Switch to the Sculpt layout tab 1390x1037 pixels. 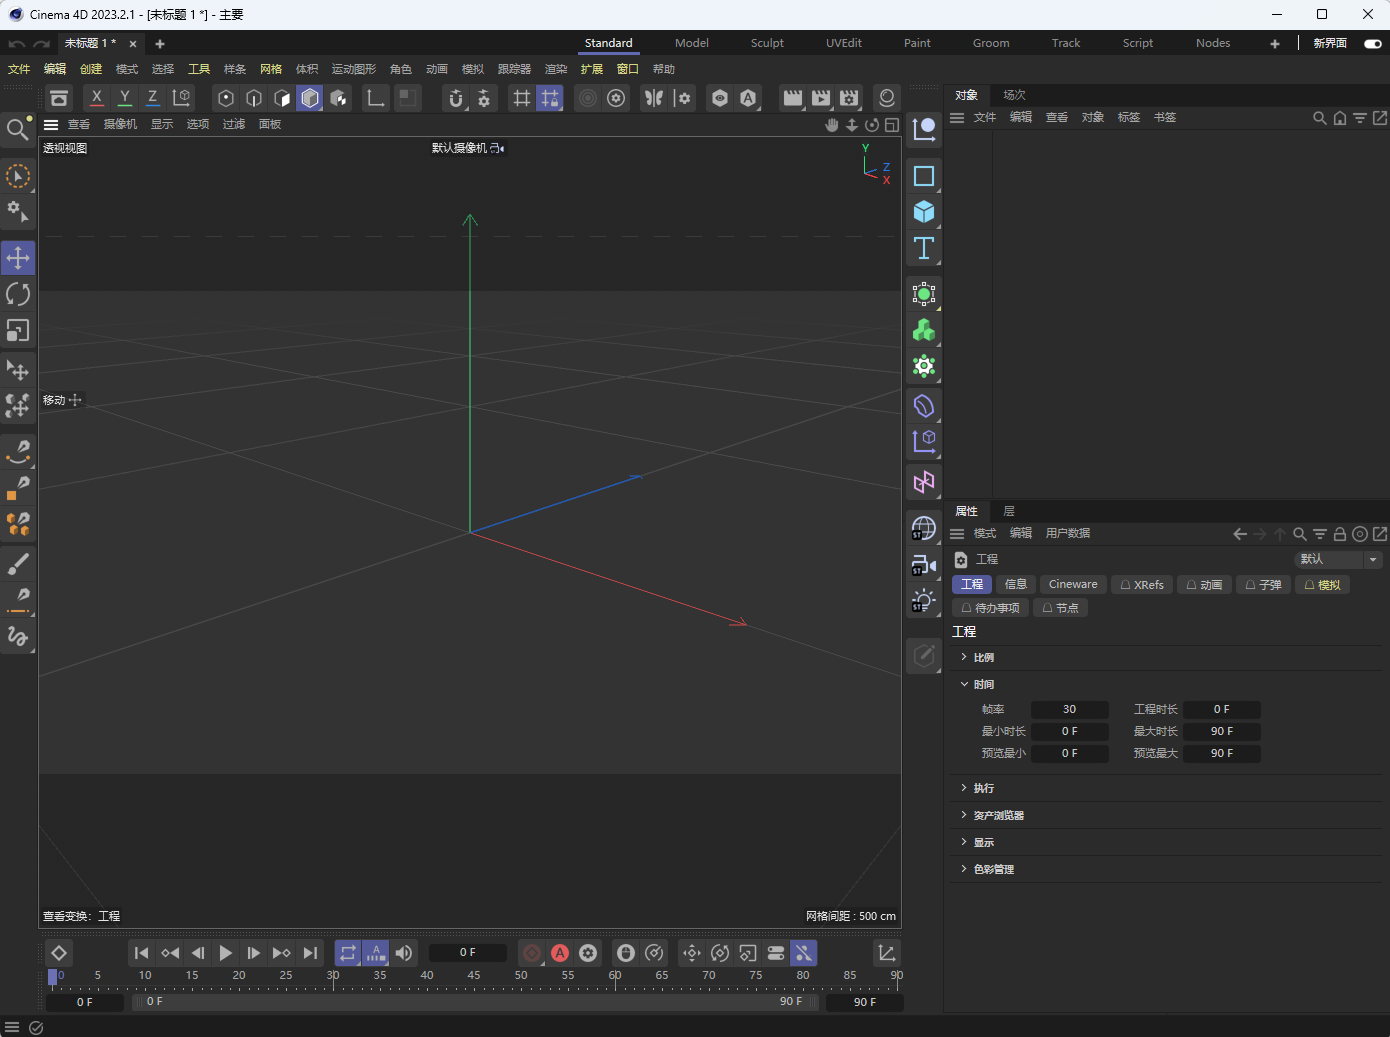766,43
